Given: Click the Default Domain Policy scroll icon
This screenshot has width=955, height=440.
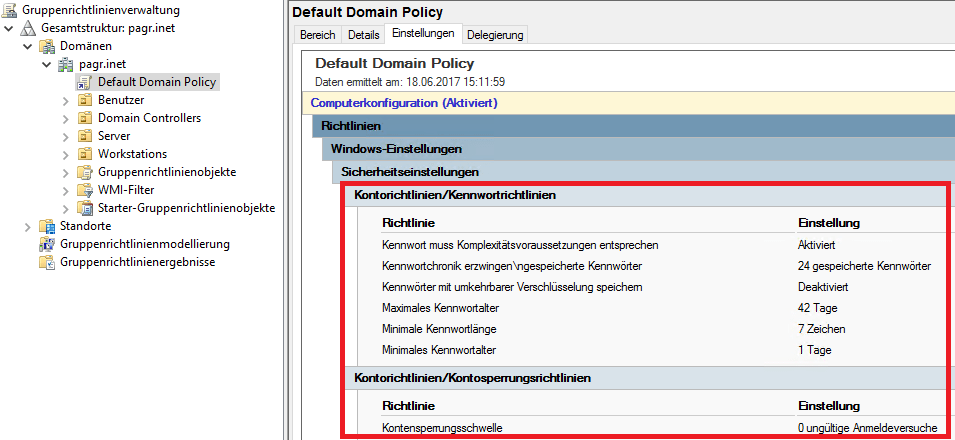Looking at the screenshot, I should [x=84, y=82].
